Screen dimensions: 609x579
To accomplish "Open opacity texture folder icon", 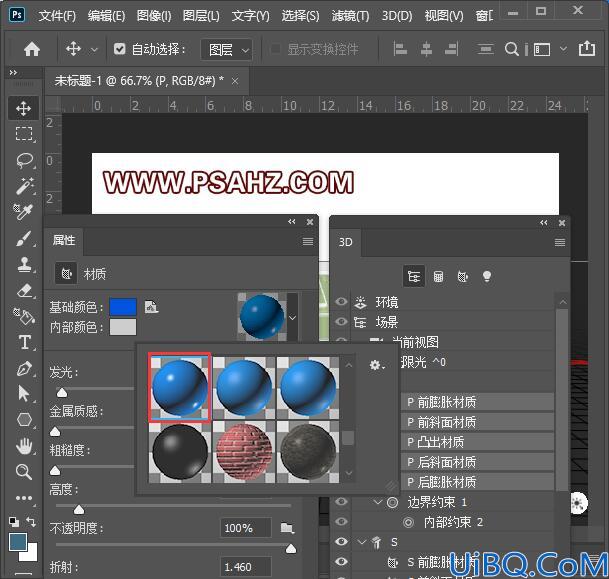I will click(287, 528).
